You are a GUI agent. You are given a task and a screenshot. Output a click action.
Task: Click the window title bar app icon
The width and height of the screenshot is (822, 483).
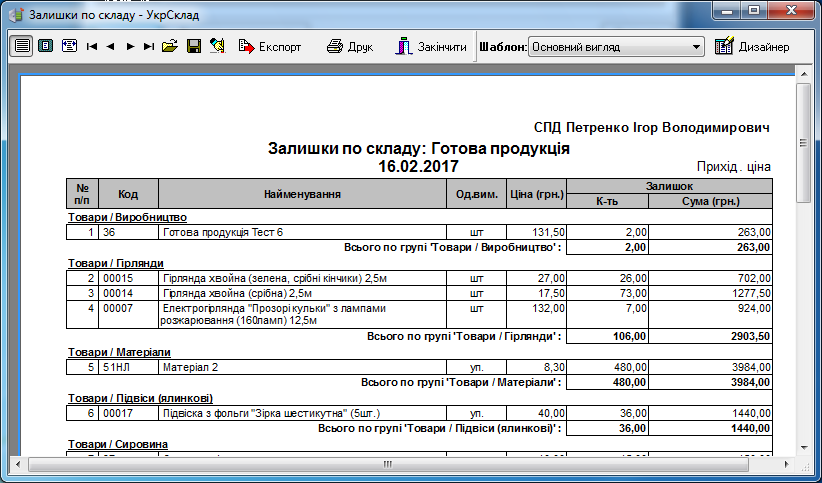(x=16, y=15)
